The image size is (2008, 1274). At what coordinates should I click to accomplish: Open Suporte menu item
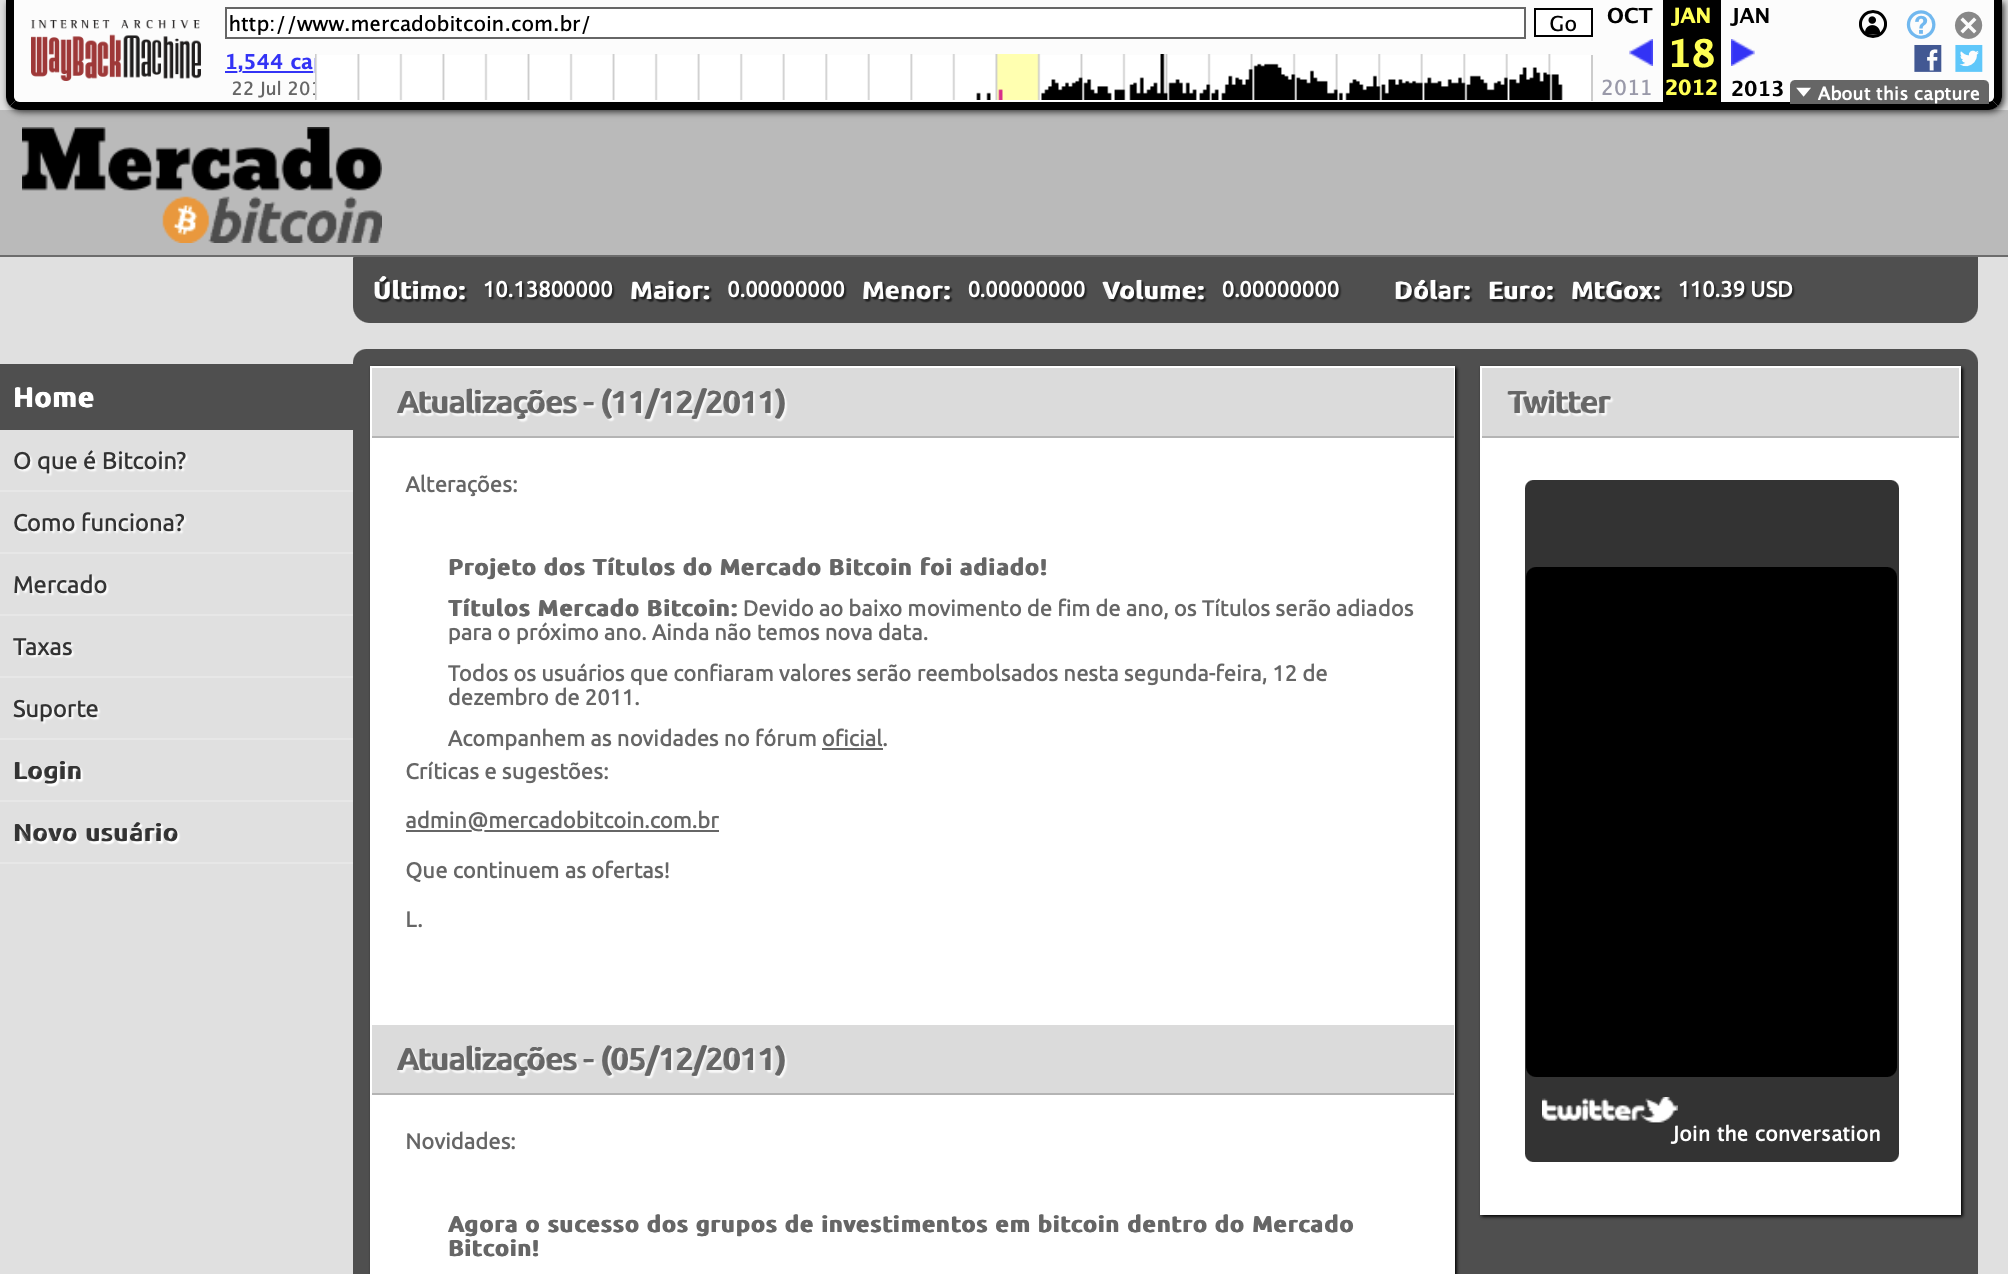[x=176, y=709]
